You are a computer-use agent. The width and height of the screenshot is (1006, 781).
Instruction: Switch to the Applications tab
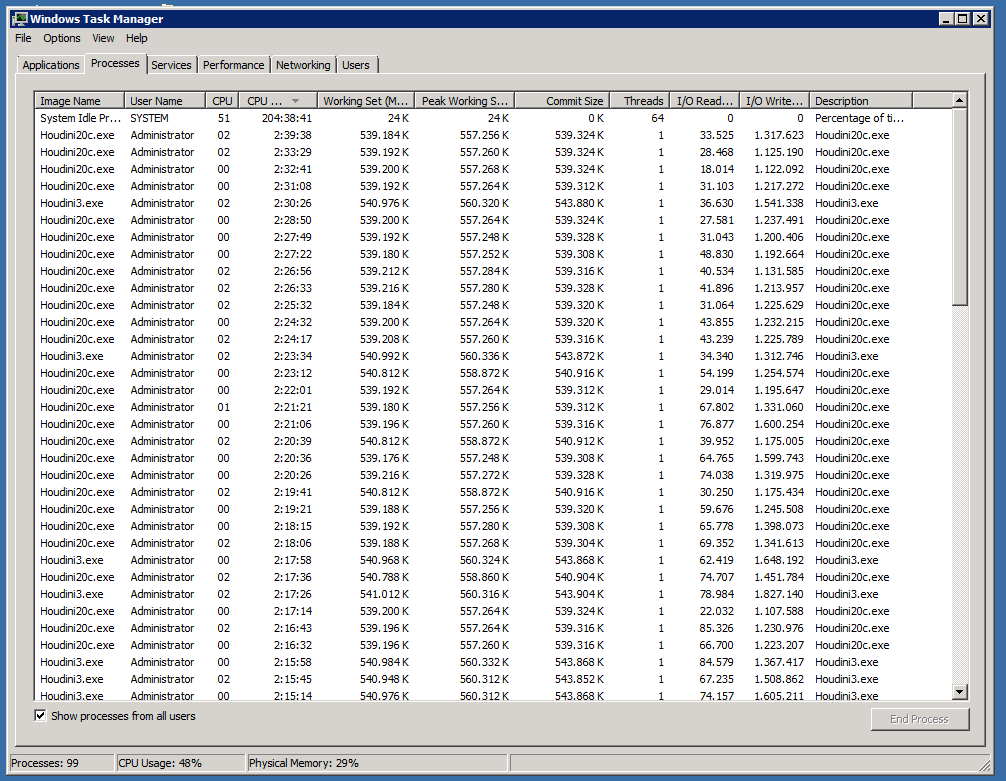point(51,65)
